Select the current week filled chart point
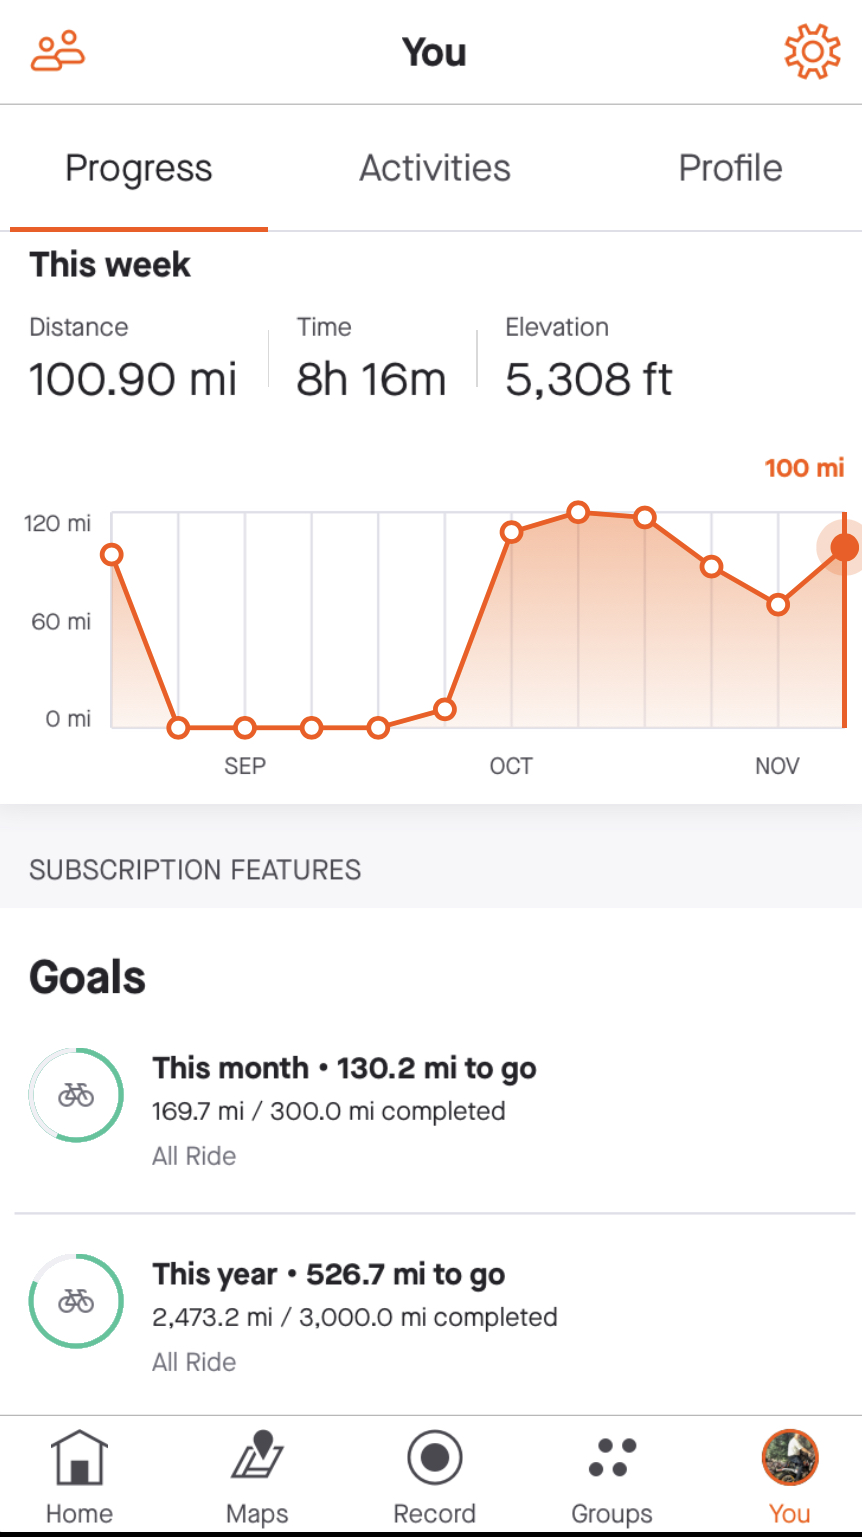The image size is (862, 1537). click(845, 547)
